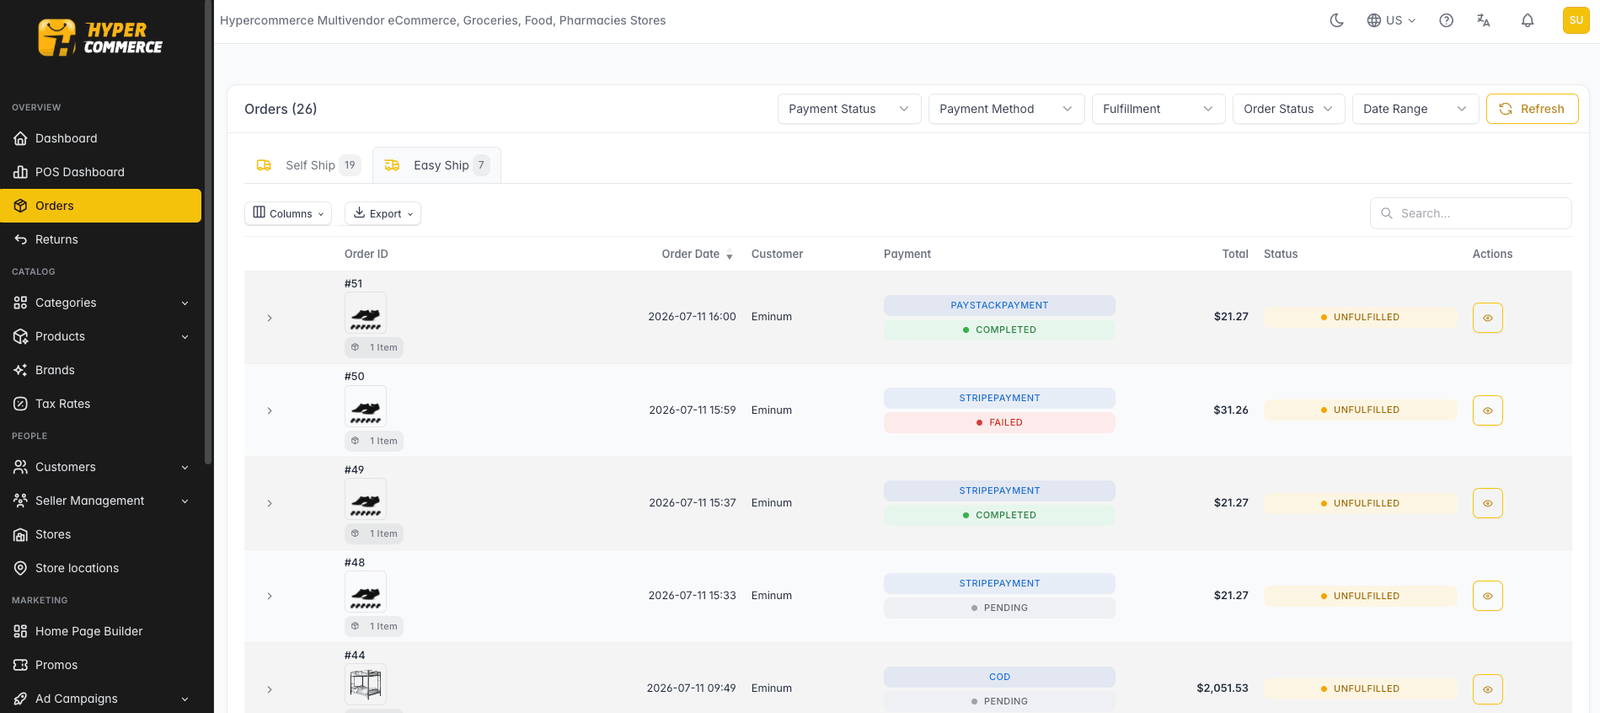Expand the US region selector

1391,20
